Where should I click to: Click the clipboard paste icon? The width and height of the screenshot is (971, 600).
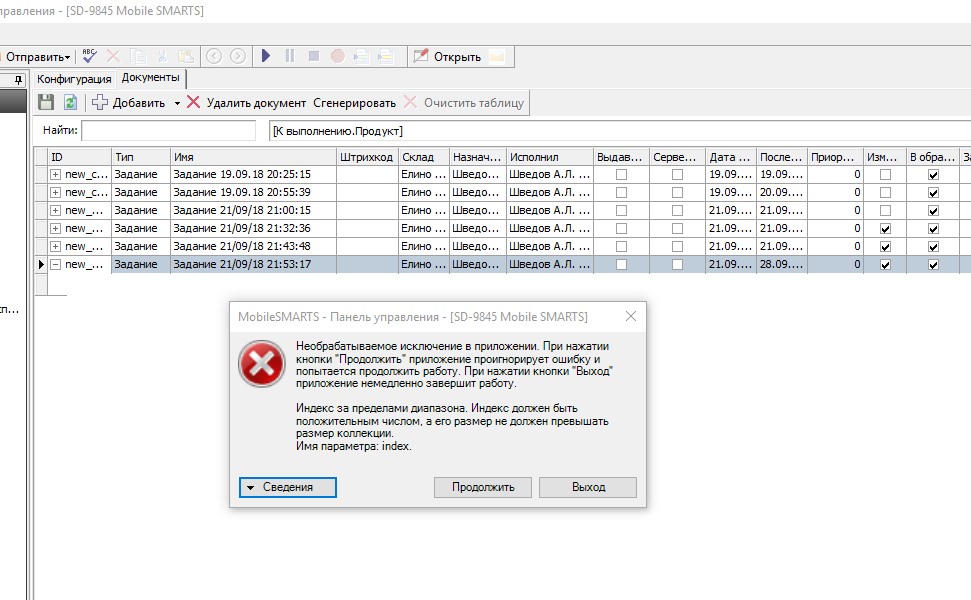(186, 56)
